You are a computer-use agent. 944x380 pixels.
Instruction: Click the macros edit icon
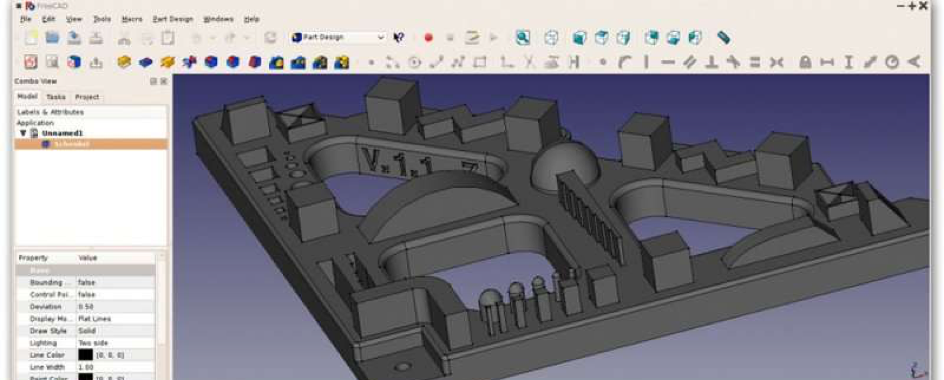click(x=473, y=37)
